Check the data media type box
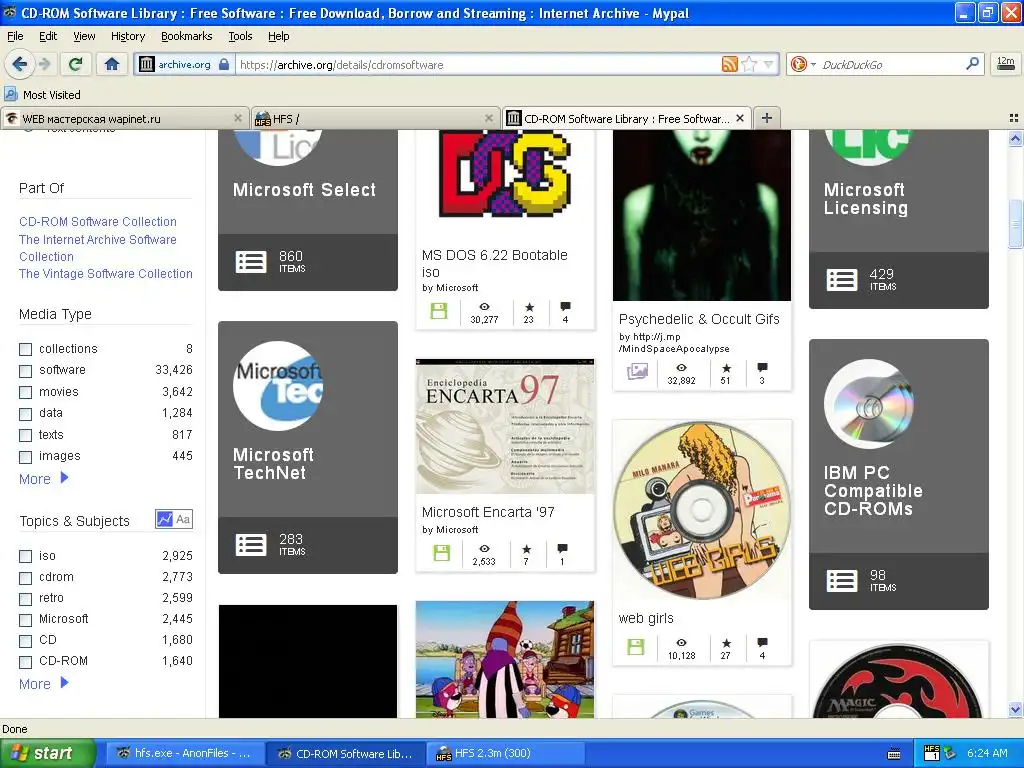 click(x=25, y=414)
